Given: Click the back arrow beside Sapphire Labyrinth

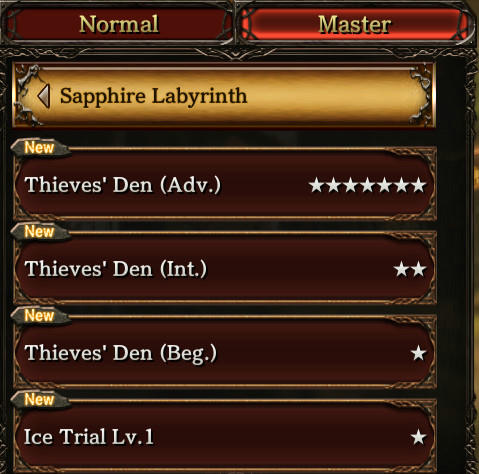Looking at the screenshot, I should (x=44, y=96).
